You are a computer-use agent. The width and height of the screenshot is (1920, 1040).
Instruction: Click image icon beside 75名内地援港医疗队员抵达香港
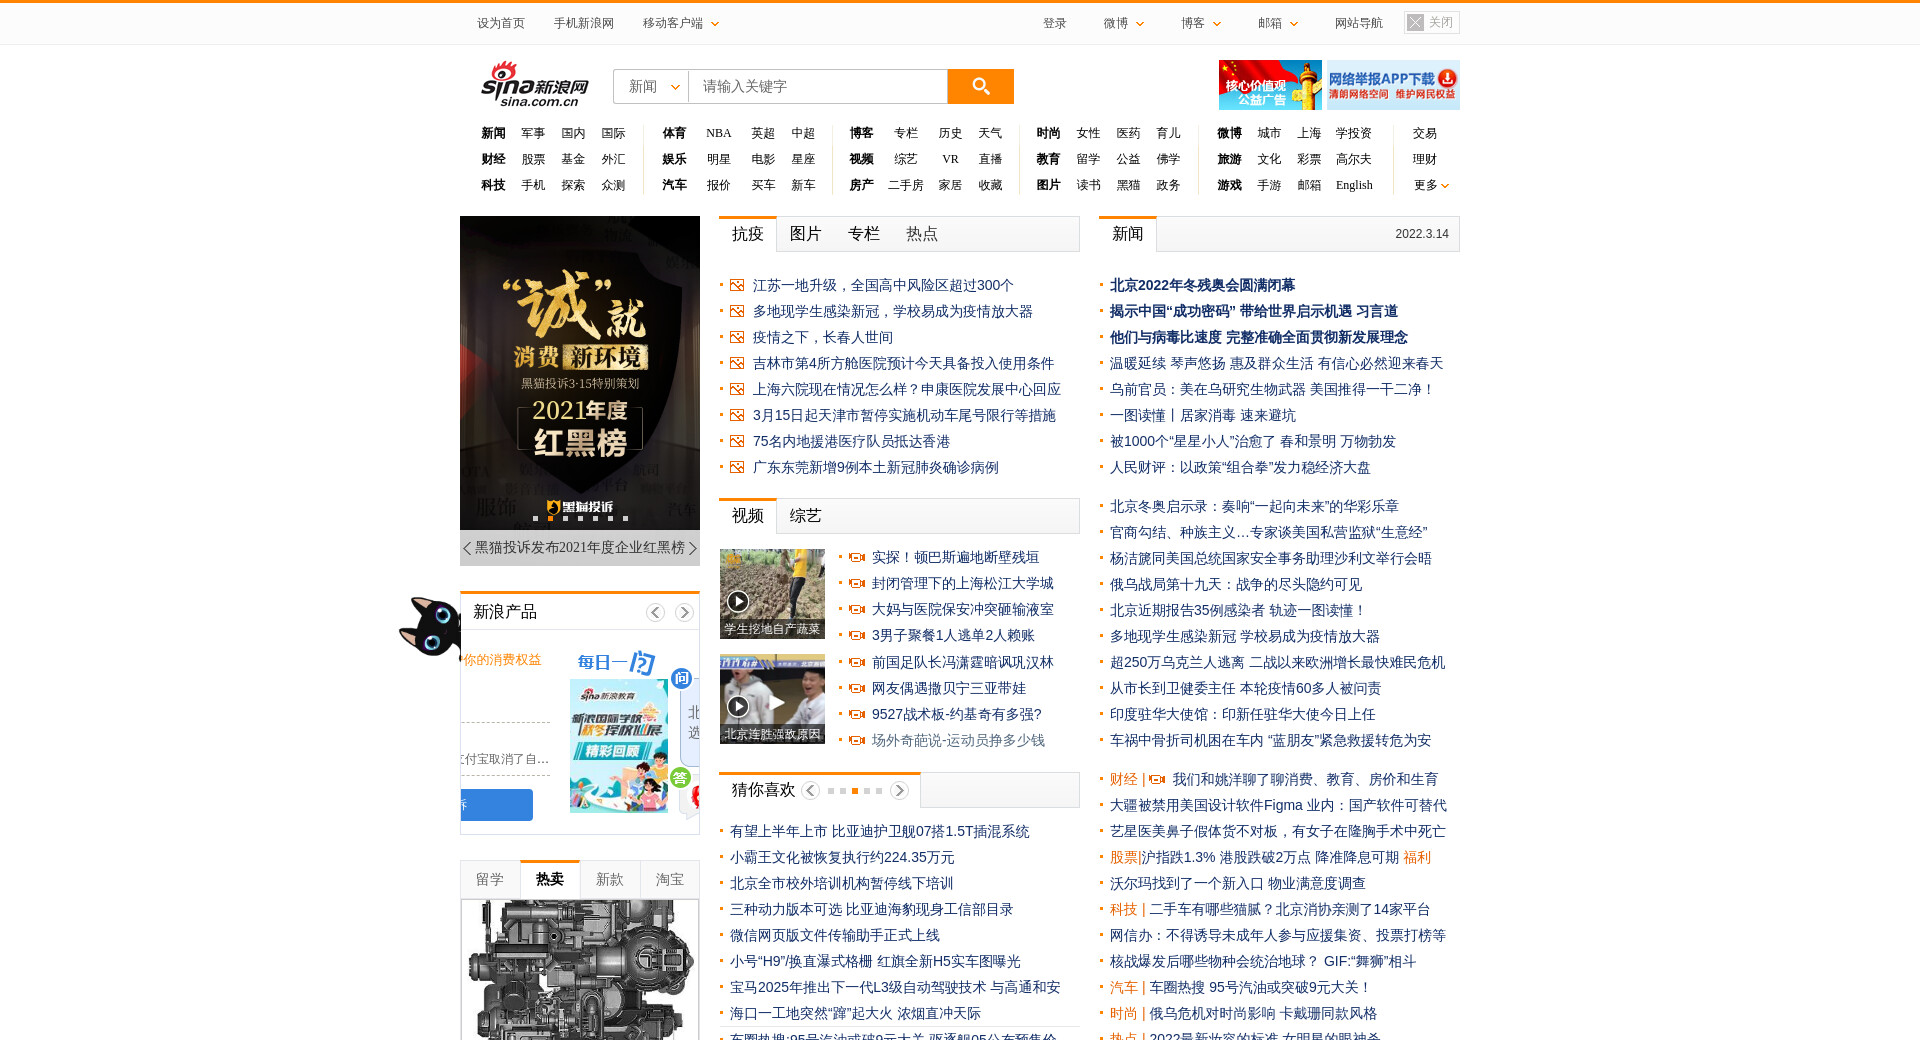[737, 442]
